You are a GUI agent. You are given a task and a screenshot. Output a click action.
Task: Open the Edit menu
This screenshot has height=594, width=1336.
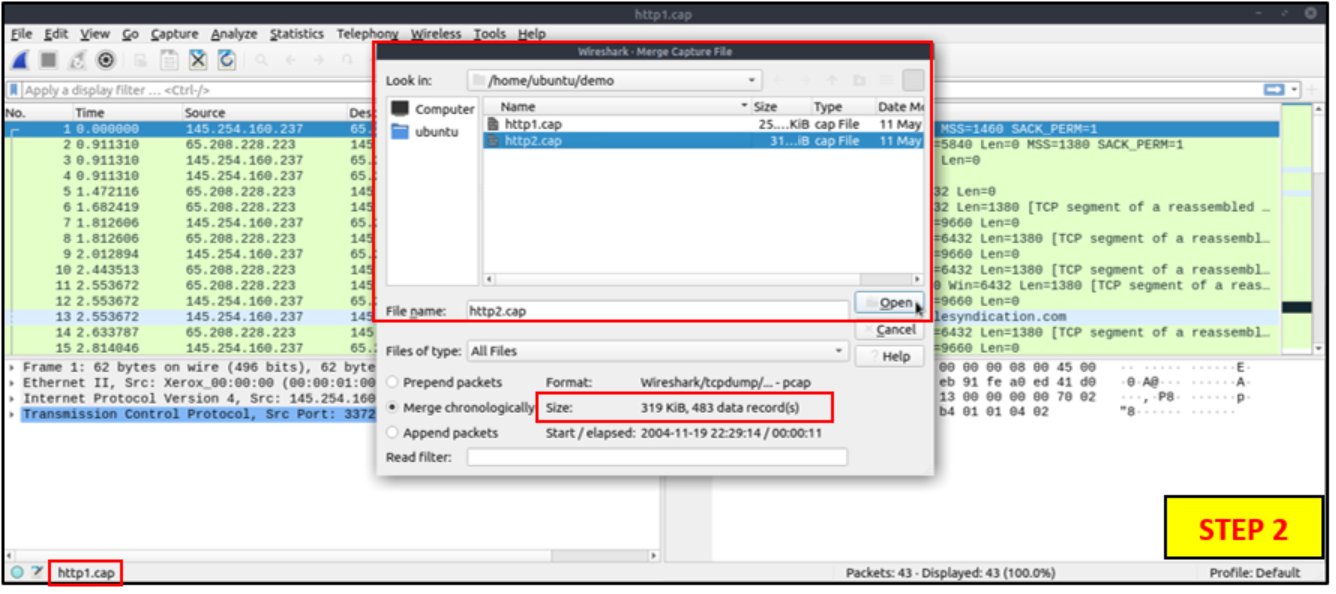click(x=56, y=34)
